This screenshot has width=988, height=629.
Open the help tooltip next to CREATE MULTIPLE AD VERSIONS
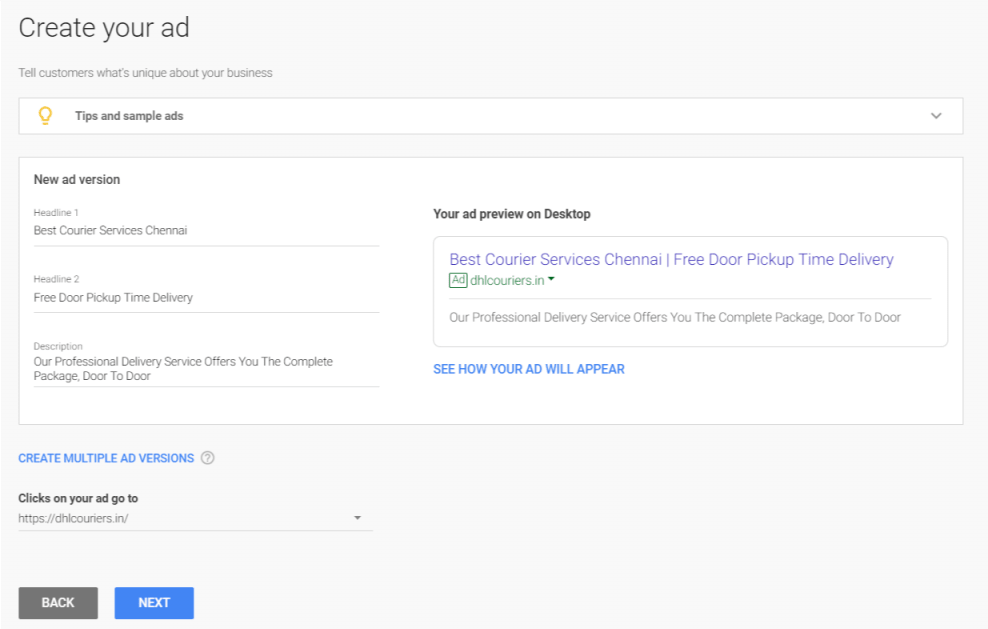tap(207, 457)
